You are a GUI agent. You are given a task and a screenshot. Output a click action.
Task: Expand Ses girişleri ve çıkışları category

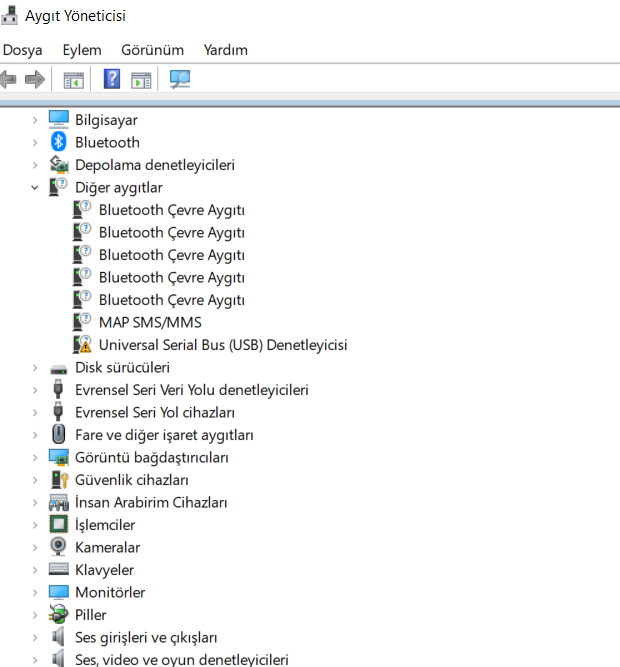[x=35, y=638]
